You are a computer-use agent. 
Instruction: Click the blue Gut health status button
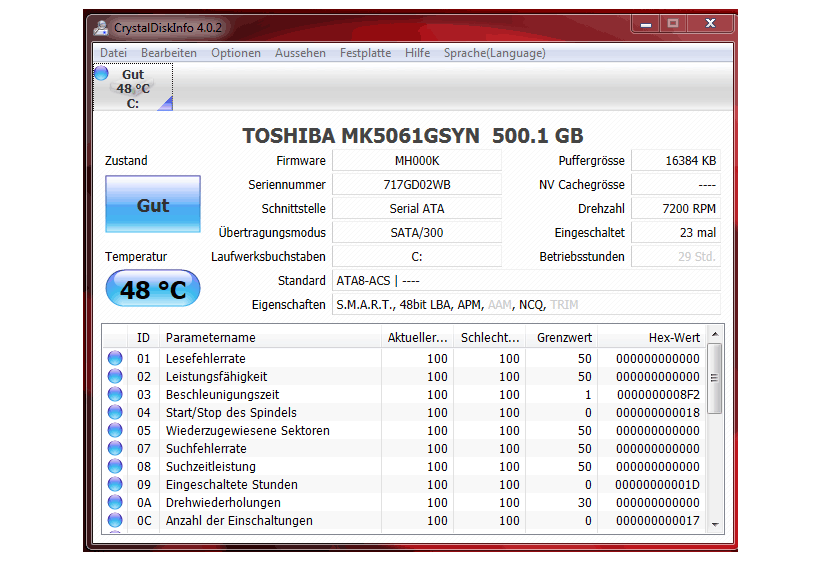point(153,204)
